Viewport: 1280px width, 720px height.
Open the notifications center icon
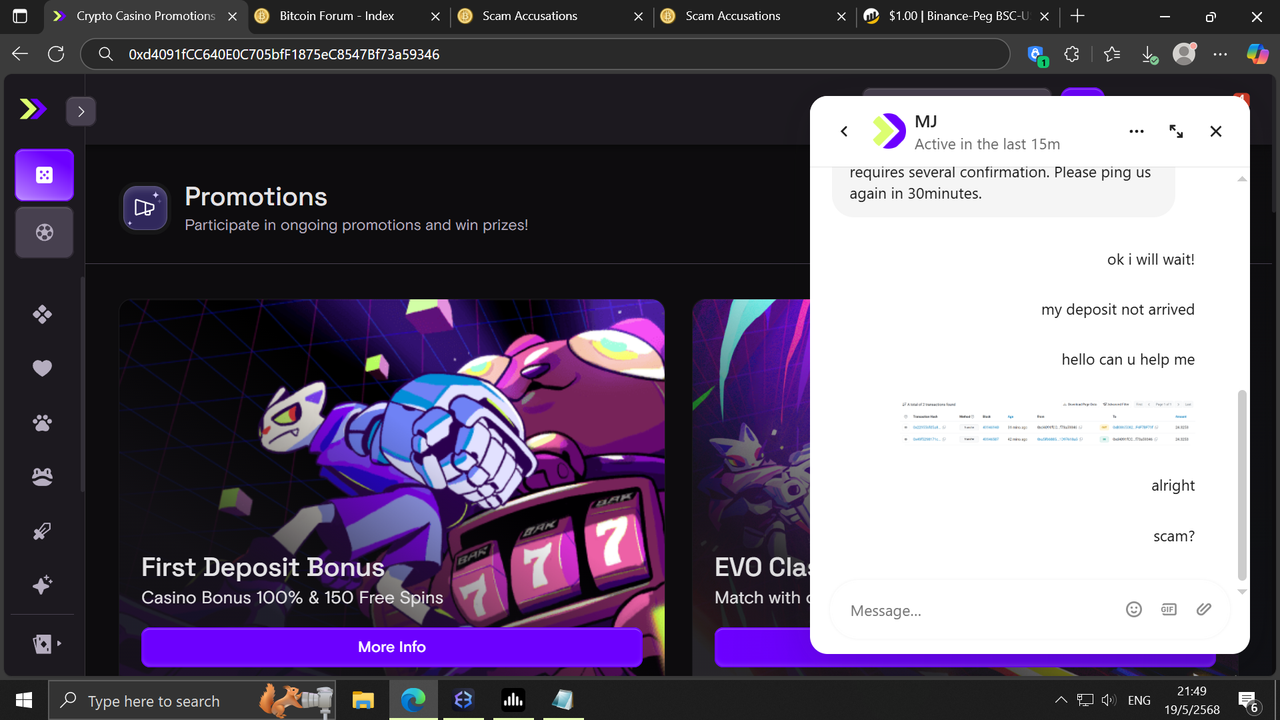[1248, 700]
